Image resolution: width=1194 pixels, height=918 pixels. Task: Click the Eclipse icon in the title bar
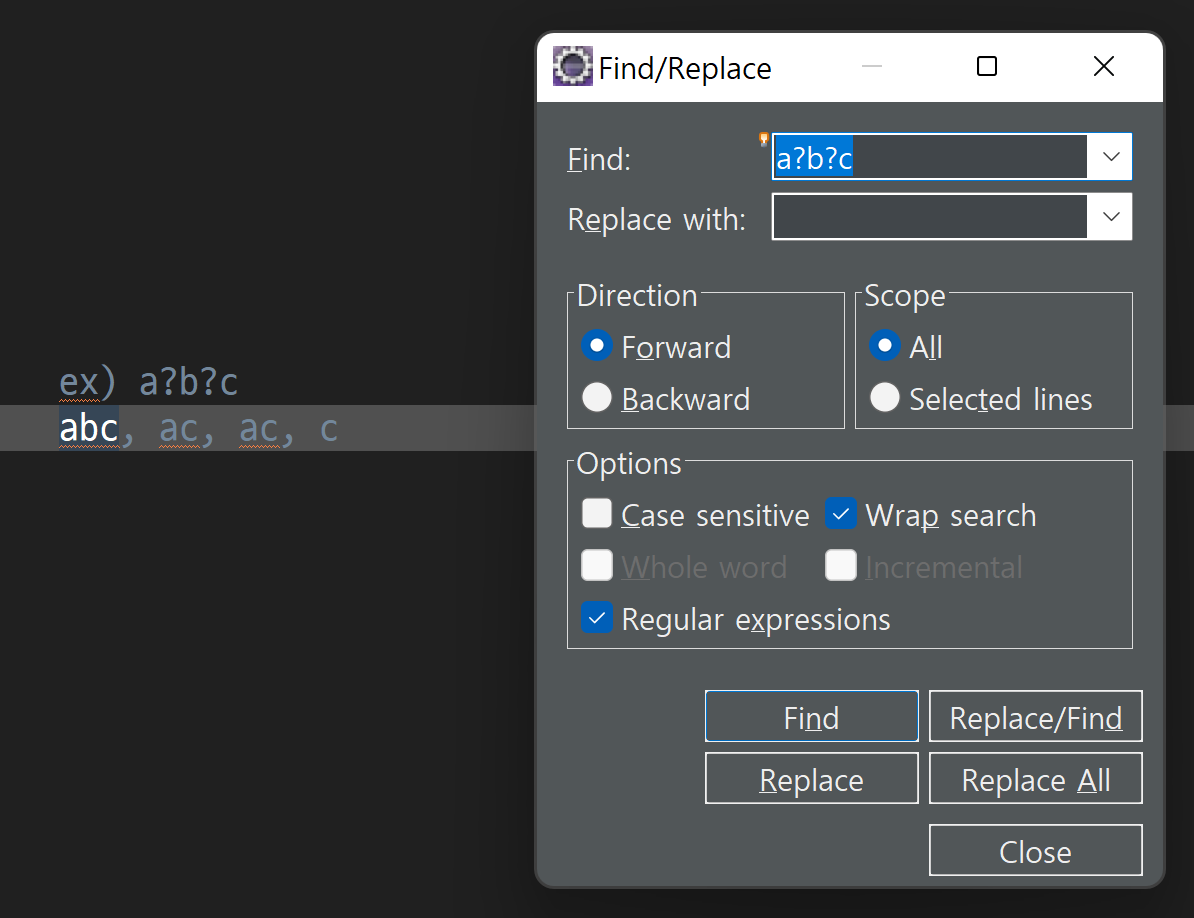click(572, 67)
